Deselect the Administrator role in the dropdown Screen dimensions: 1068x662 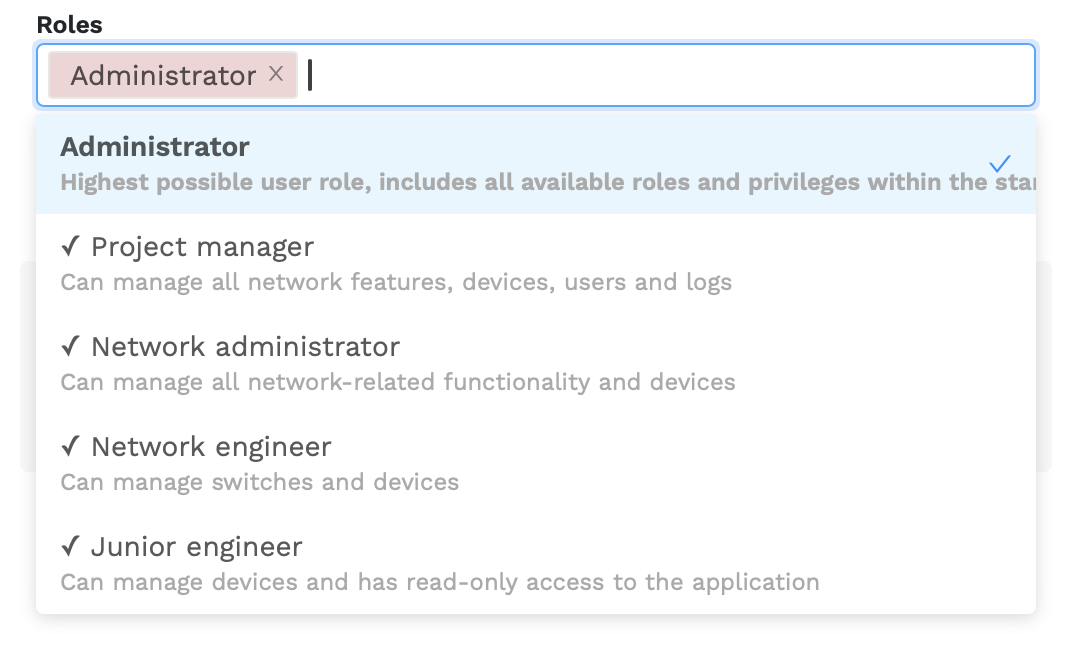[155, 147]
